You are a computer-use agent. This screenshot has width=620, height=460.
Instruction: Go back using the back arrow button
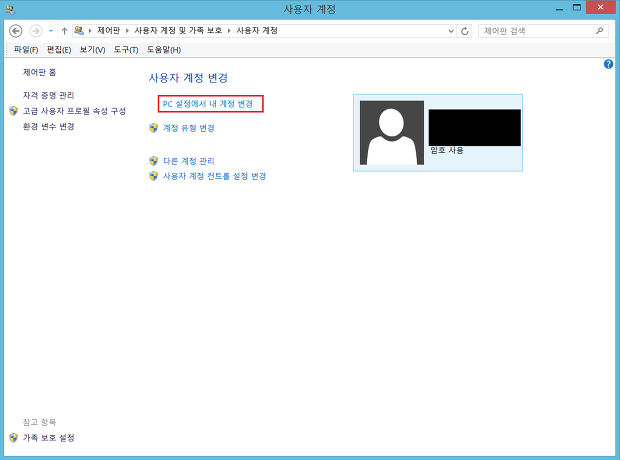coord(16,31)
